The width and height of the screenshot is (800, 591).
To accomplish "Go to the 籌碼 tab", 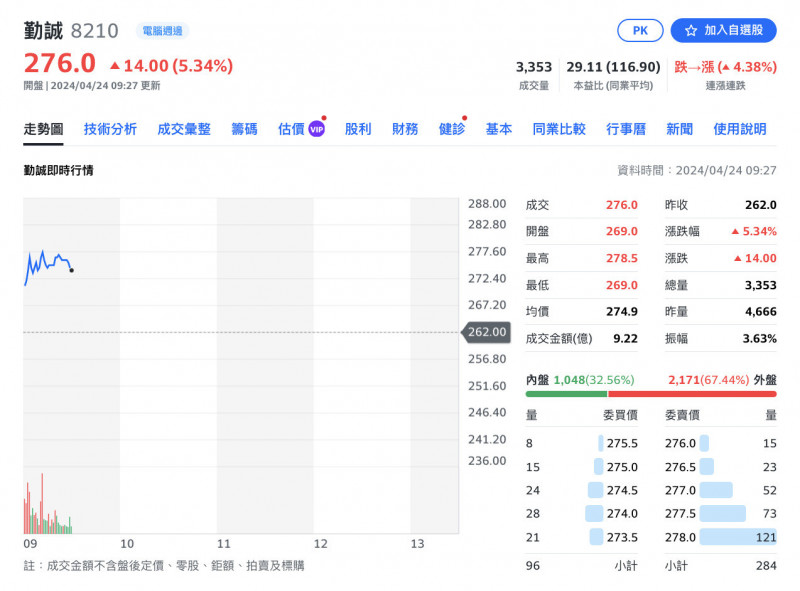I will click(244, 129).
